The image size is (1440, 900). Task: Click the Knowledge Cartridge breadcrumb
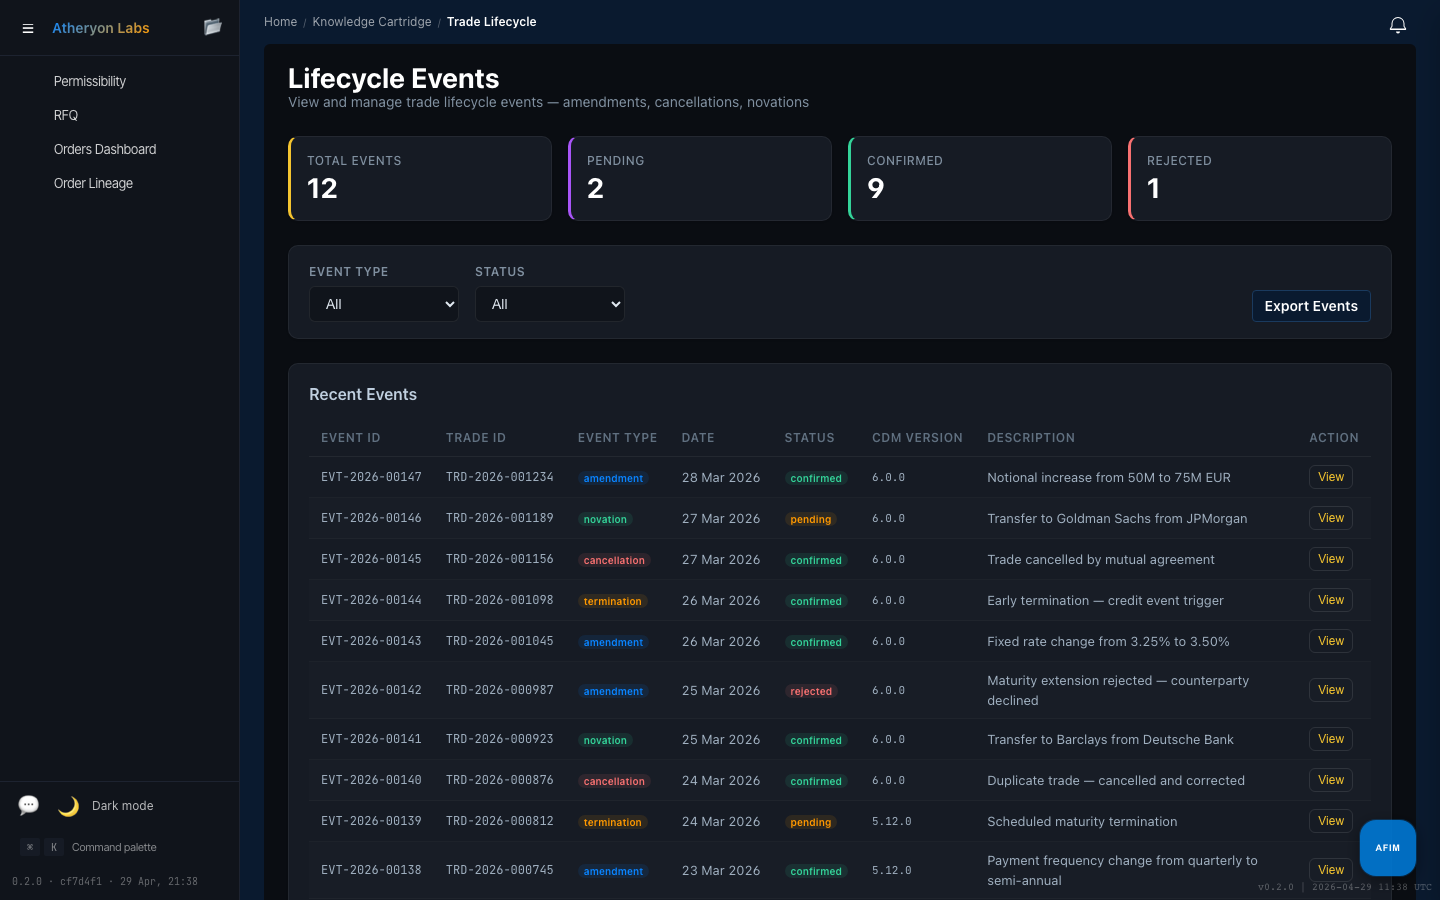[372, 22]
